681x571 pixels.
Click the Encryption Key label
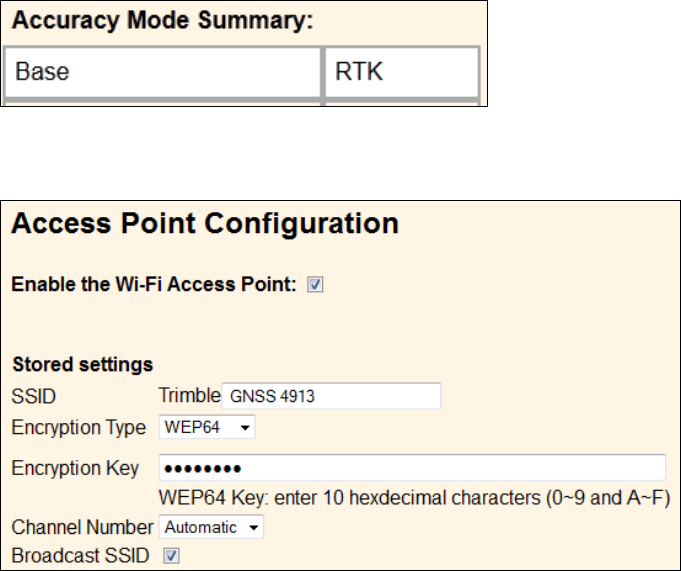(x=75, y=468)
